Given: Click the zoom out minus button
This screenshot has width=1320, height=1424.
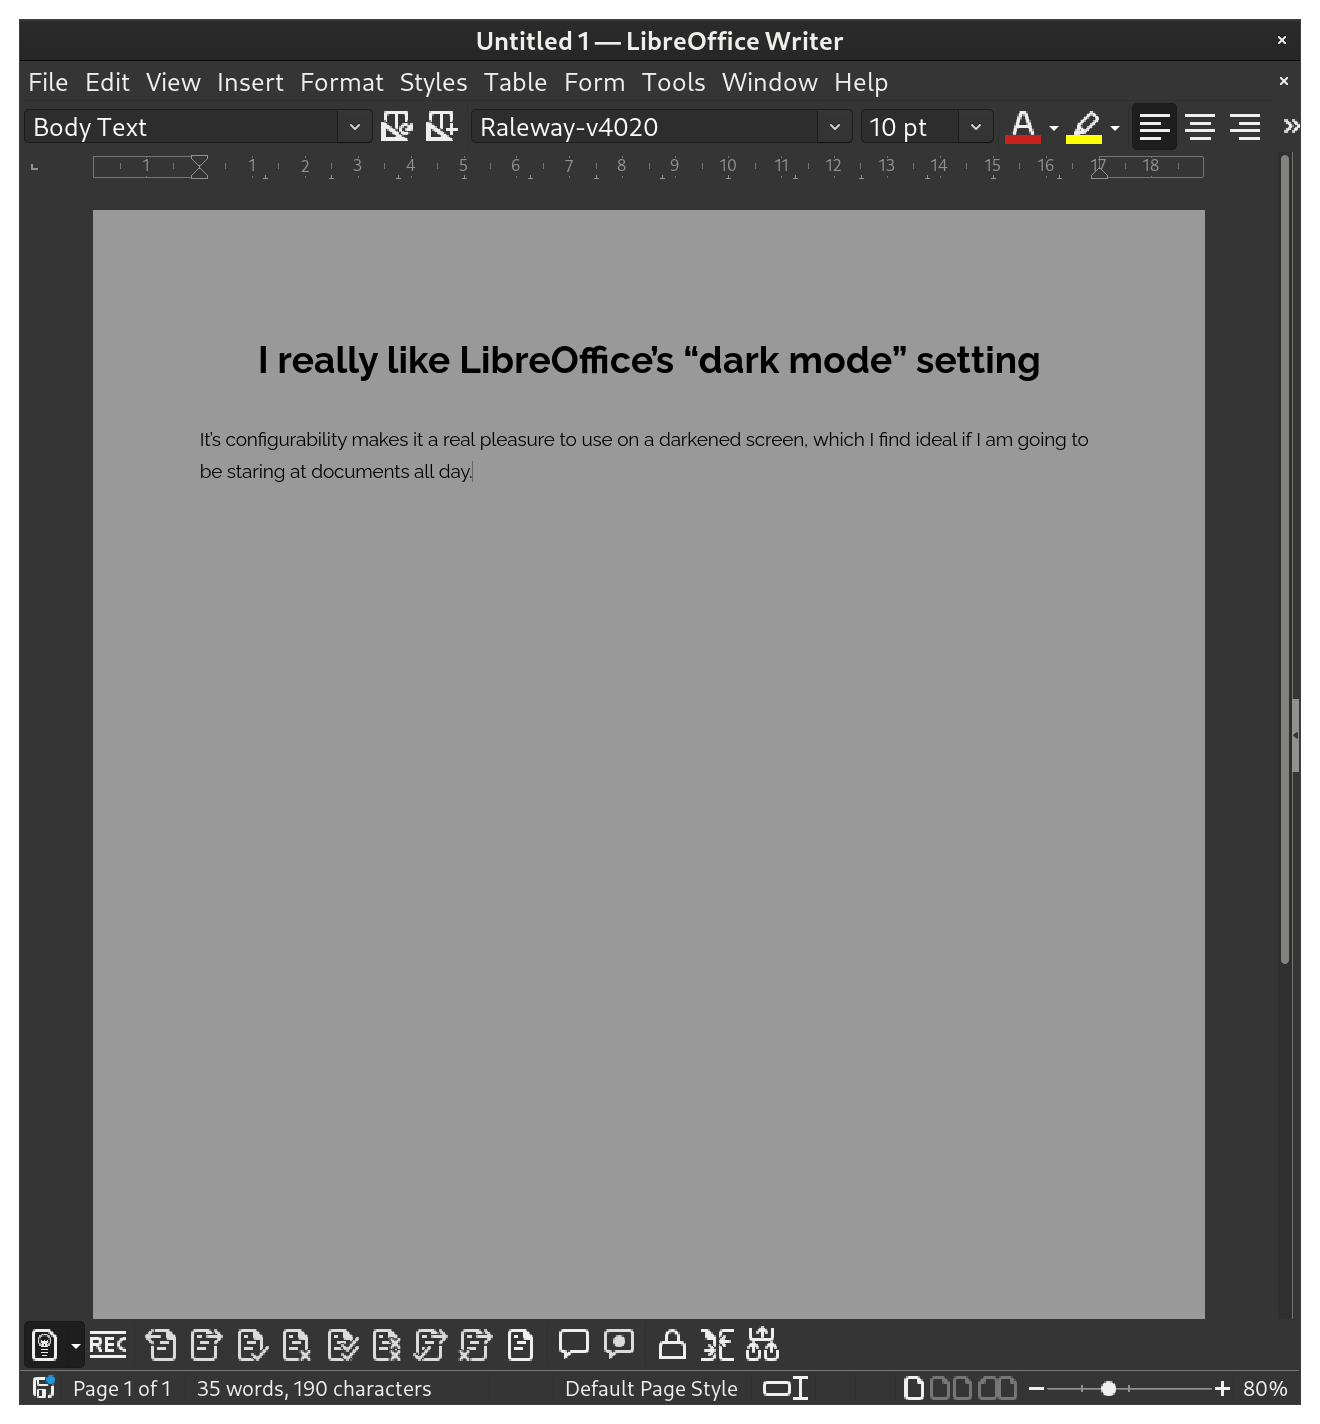Looking at the screenshot, I should click(1037, 1388).
